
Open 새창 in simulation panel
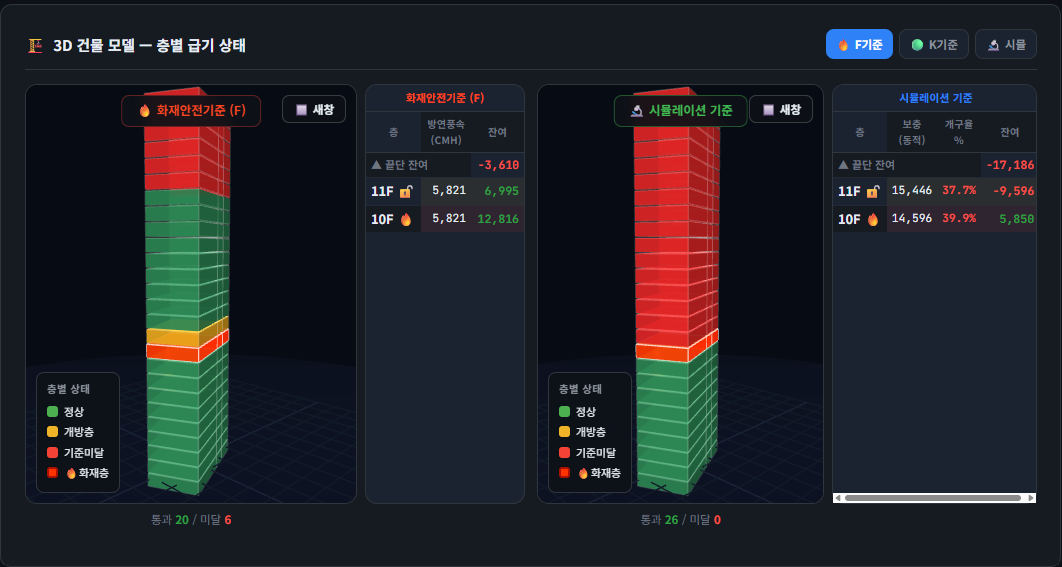[781, 109]
